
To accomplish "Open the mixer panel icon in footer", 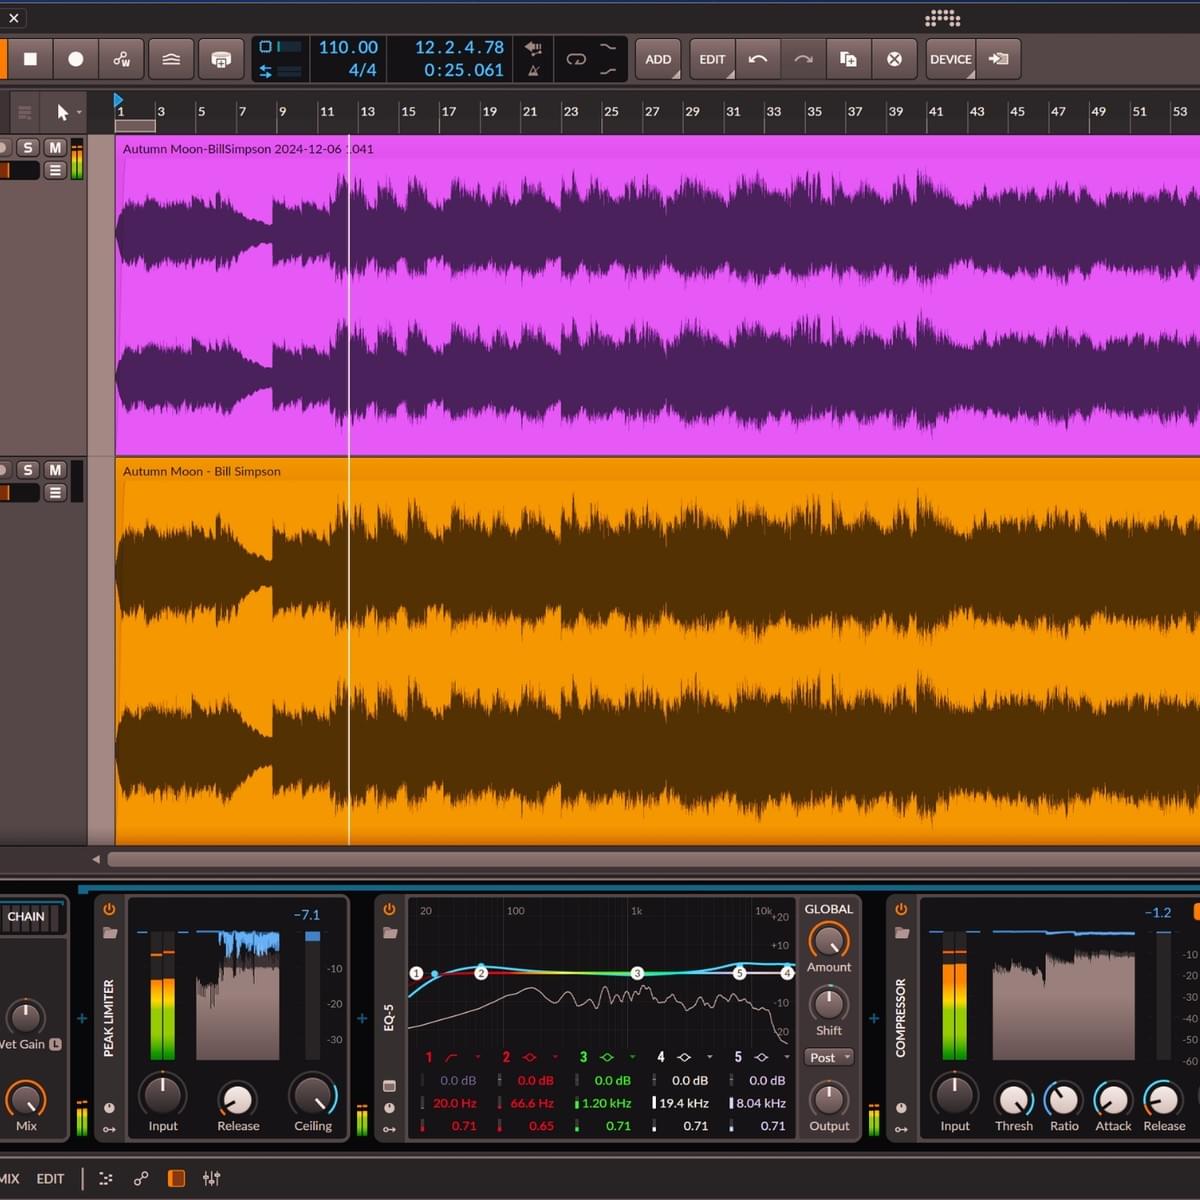I will click(211, 1179).
